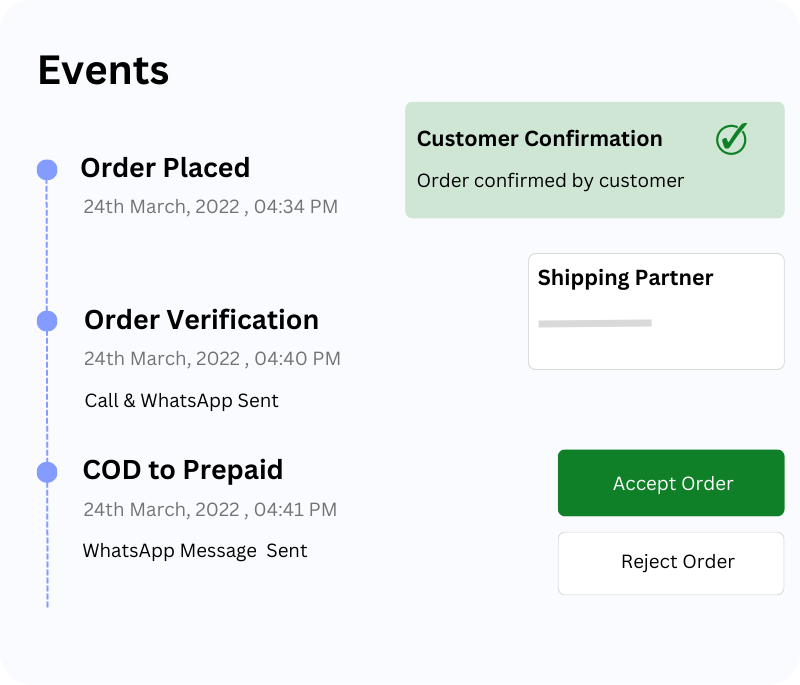Click the Order Placed timeline dot
The width and height of the screenshot is (800, 685).
pos(47,170)
